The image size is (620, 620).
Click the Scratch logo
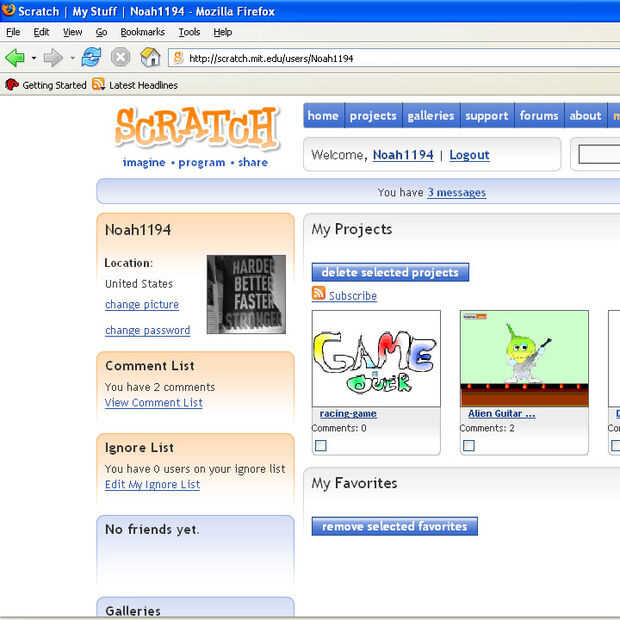197,129
